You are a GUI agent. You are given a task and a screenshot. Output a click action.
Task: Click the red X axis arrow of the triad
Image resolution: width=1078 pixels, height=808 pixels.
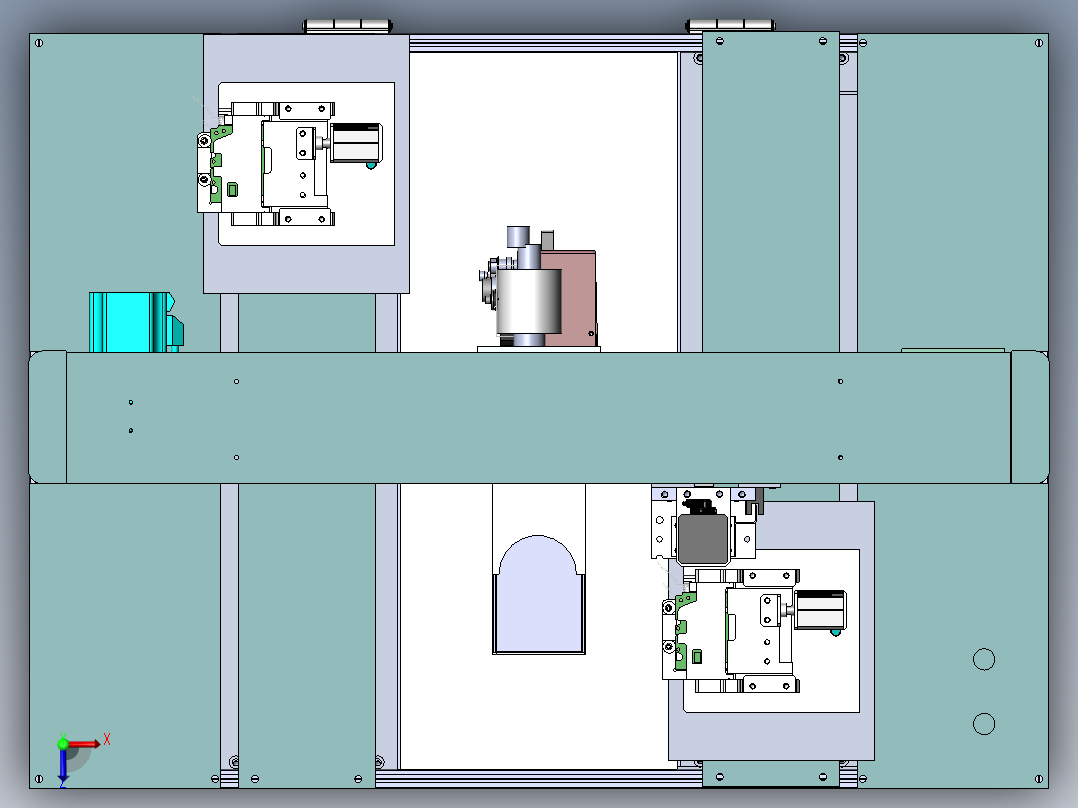click(x=84, y=744)
